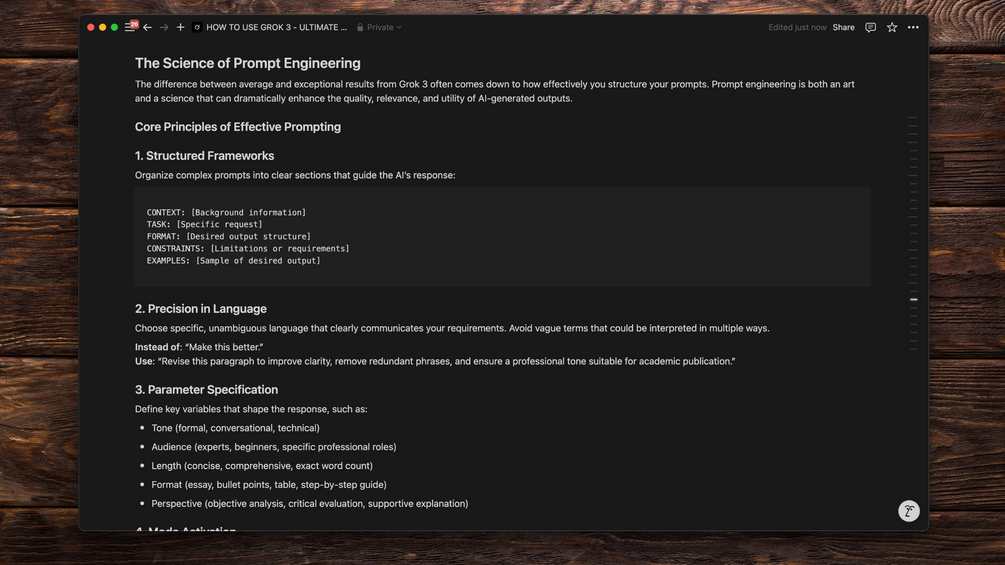Click the 'Edited just now' timestamp
Screen dimensions: 1005x565
(x=797, y=27)
